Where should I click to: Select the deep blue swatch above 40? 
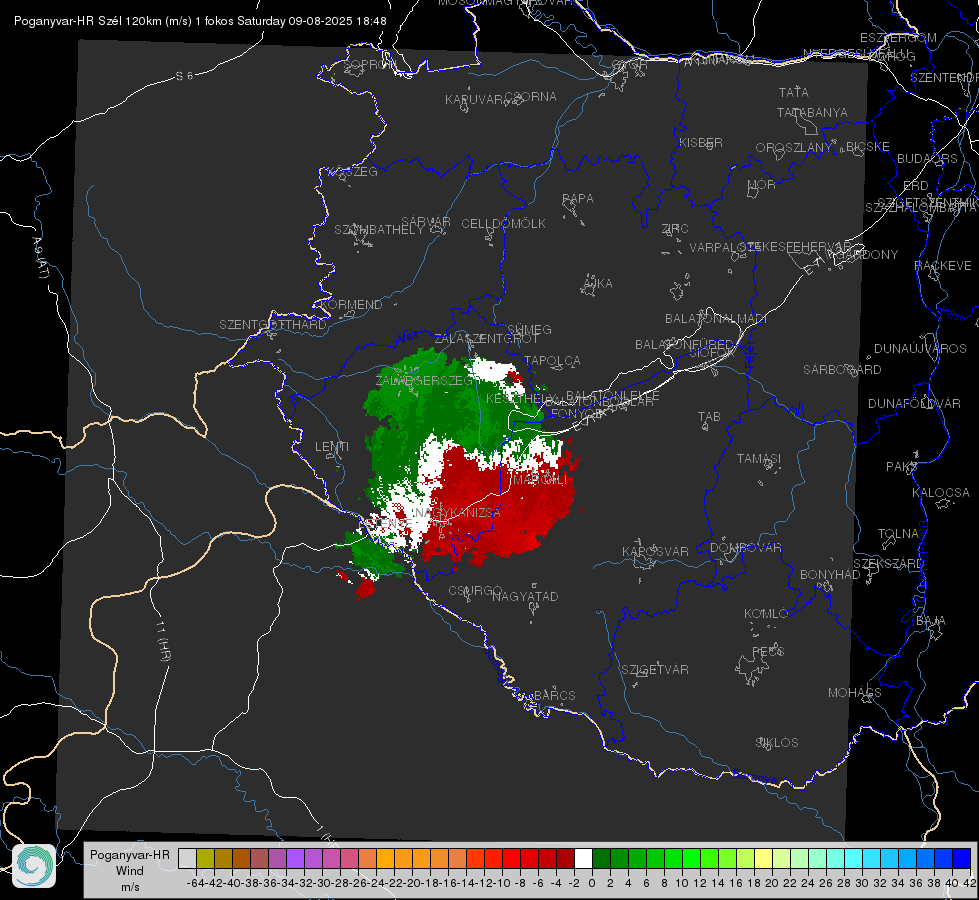point(962,858)
